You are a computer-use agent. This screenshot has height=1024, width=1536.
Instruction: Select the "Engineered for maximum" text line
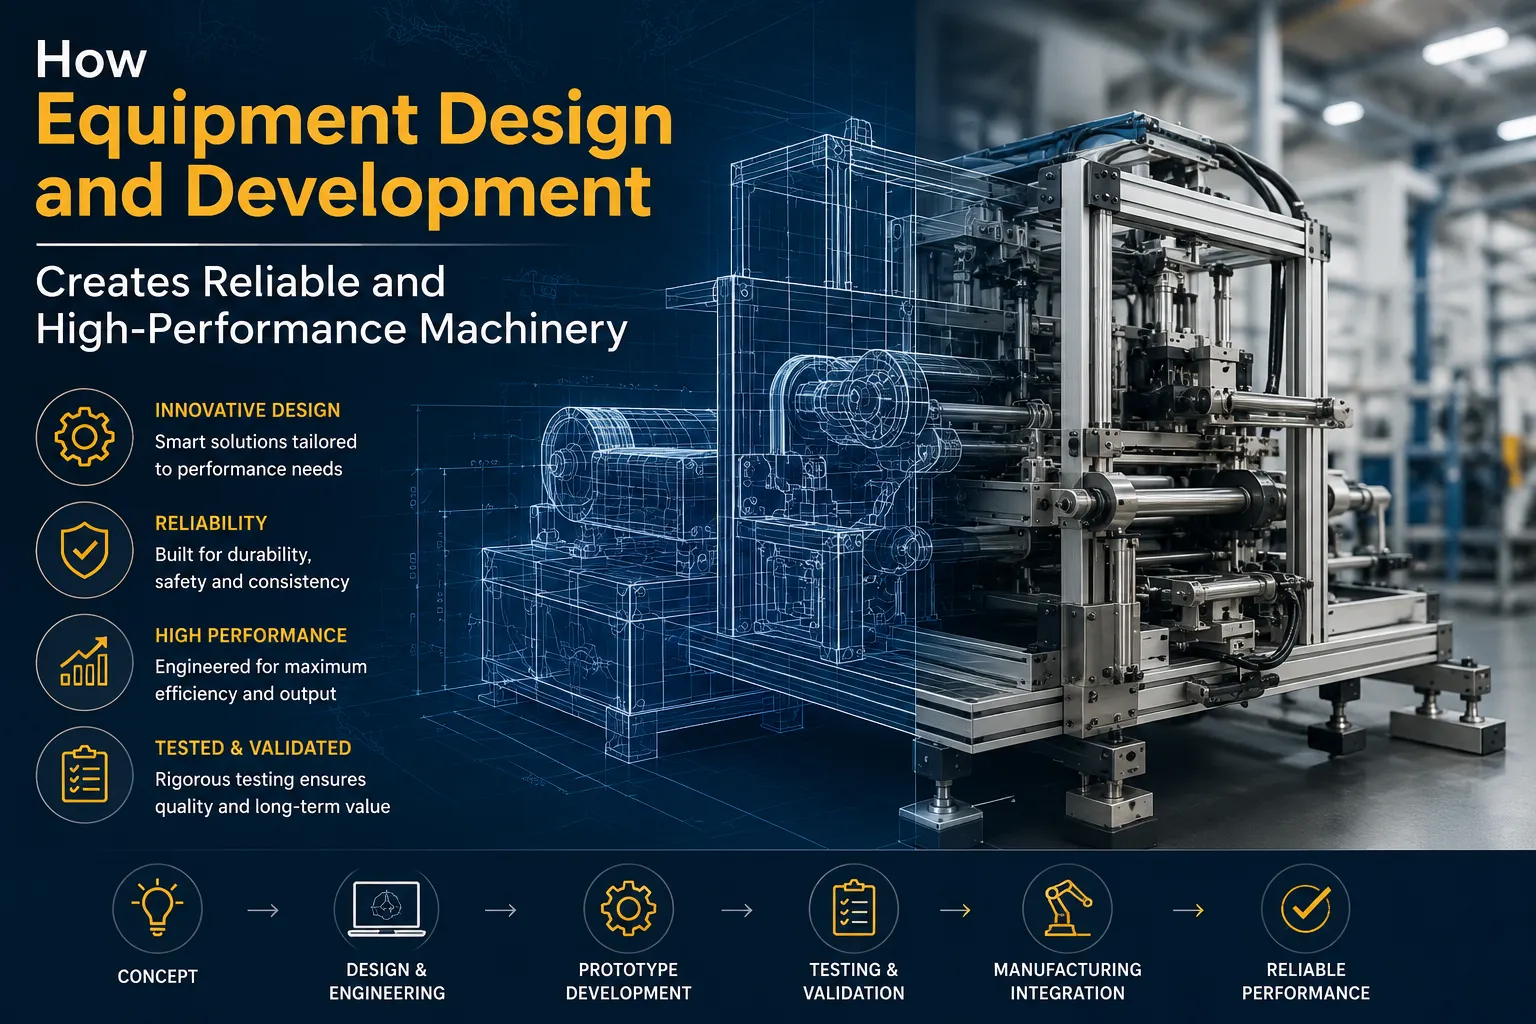[x=261, y=667]
